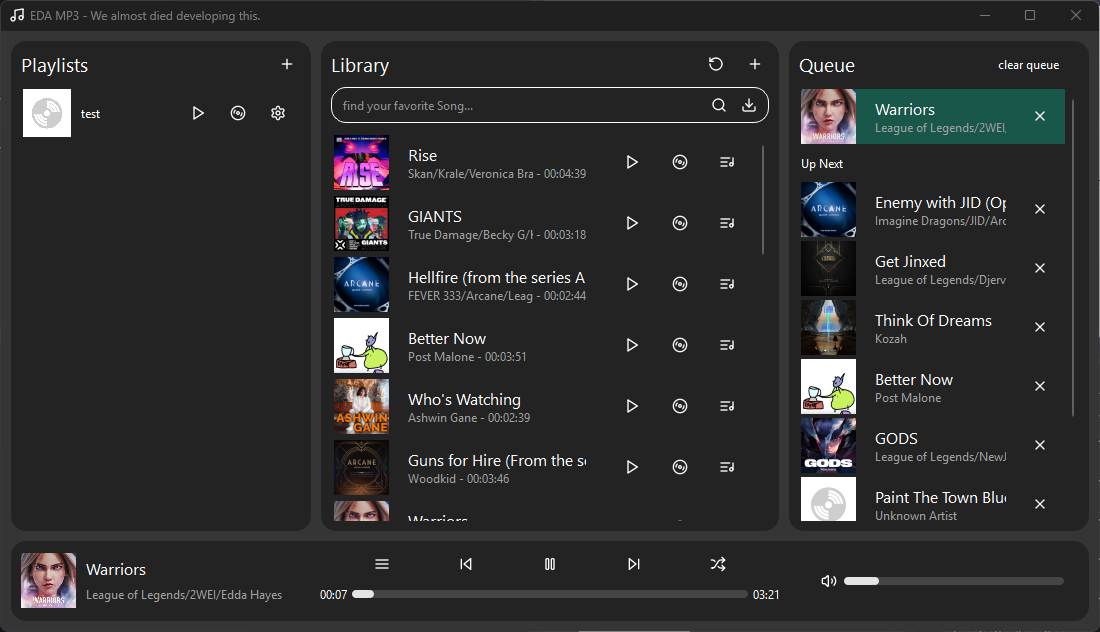Click the search magnifier icon

pyautogui.click(x=719, y=105)
